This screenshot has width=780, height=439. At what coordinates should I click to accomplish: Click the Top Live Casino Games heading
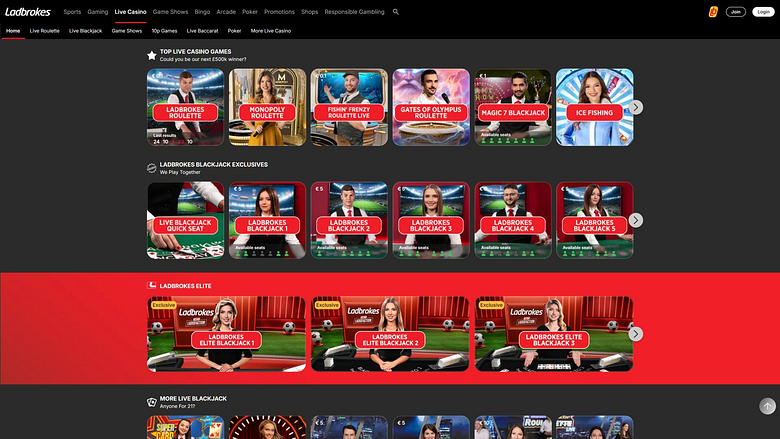(195, 52)
